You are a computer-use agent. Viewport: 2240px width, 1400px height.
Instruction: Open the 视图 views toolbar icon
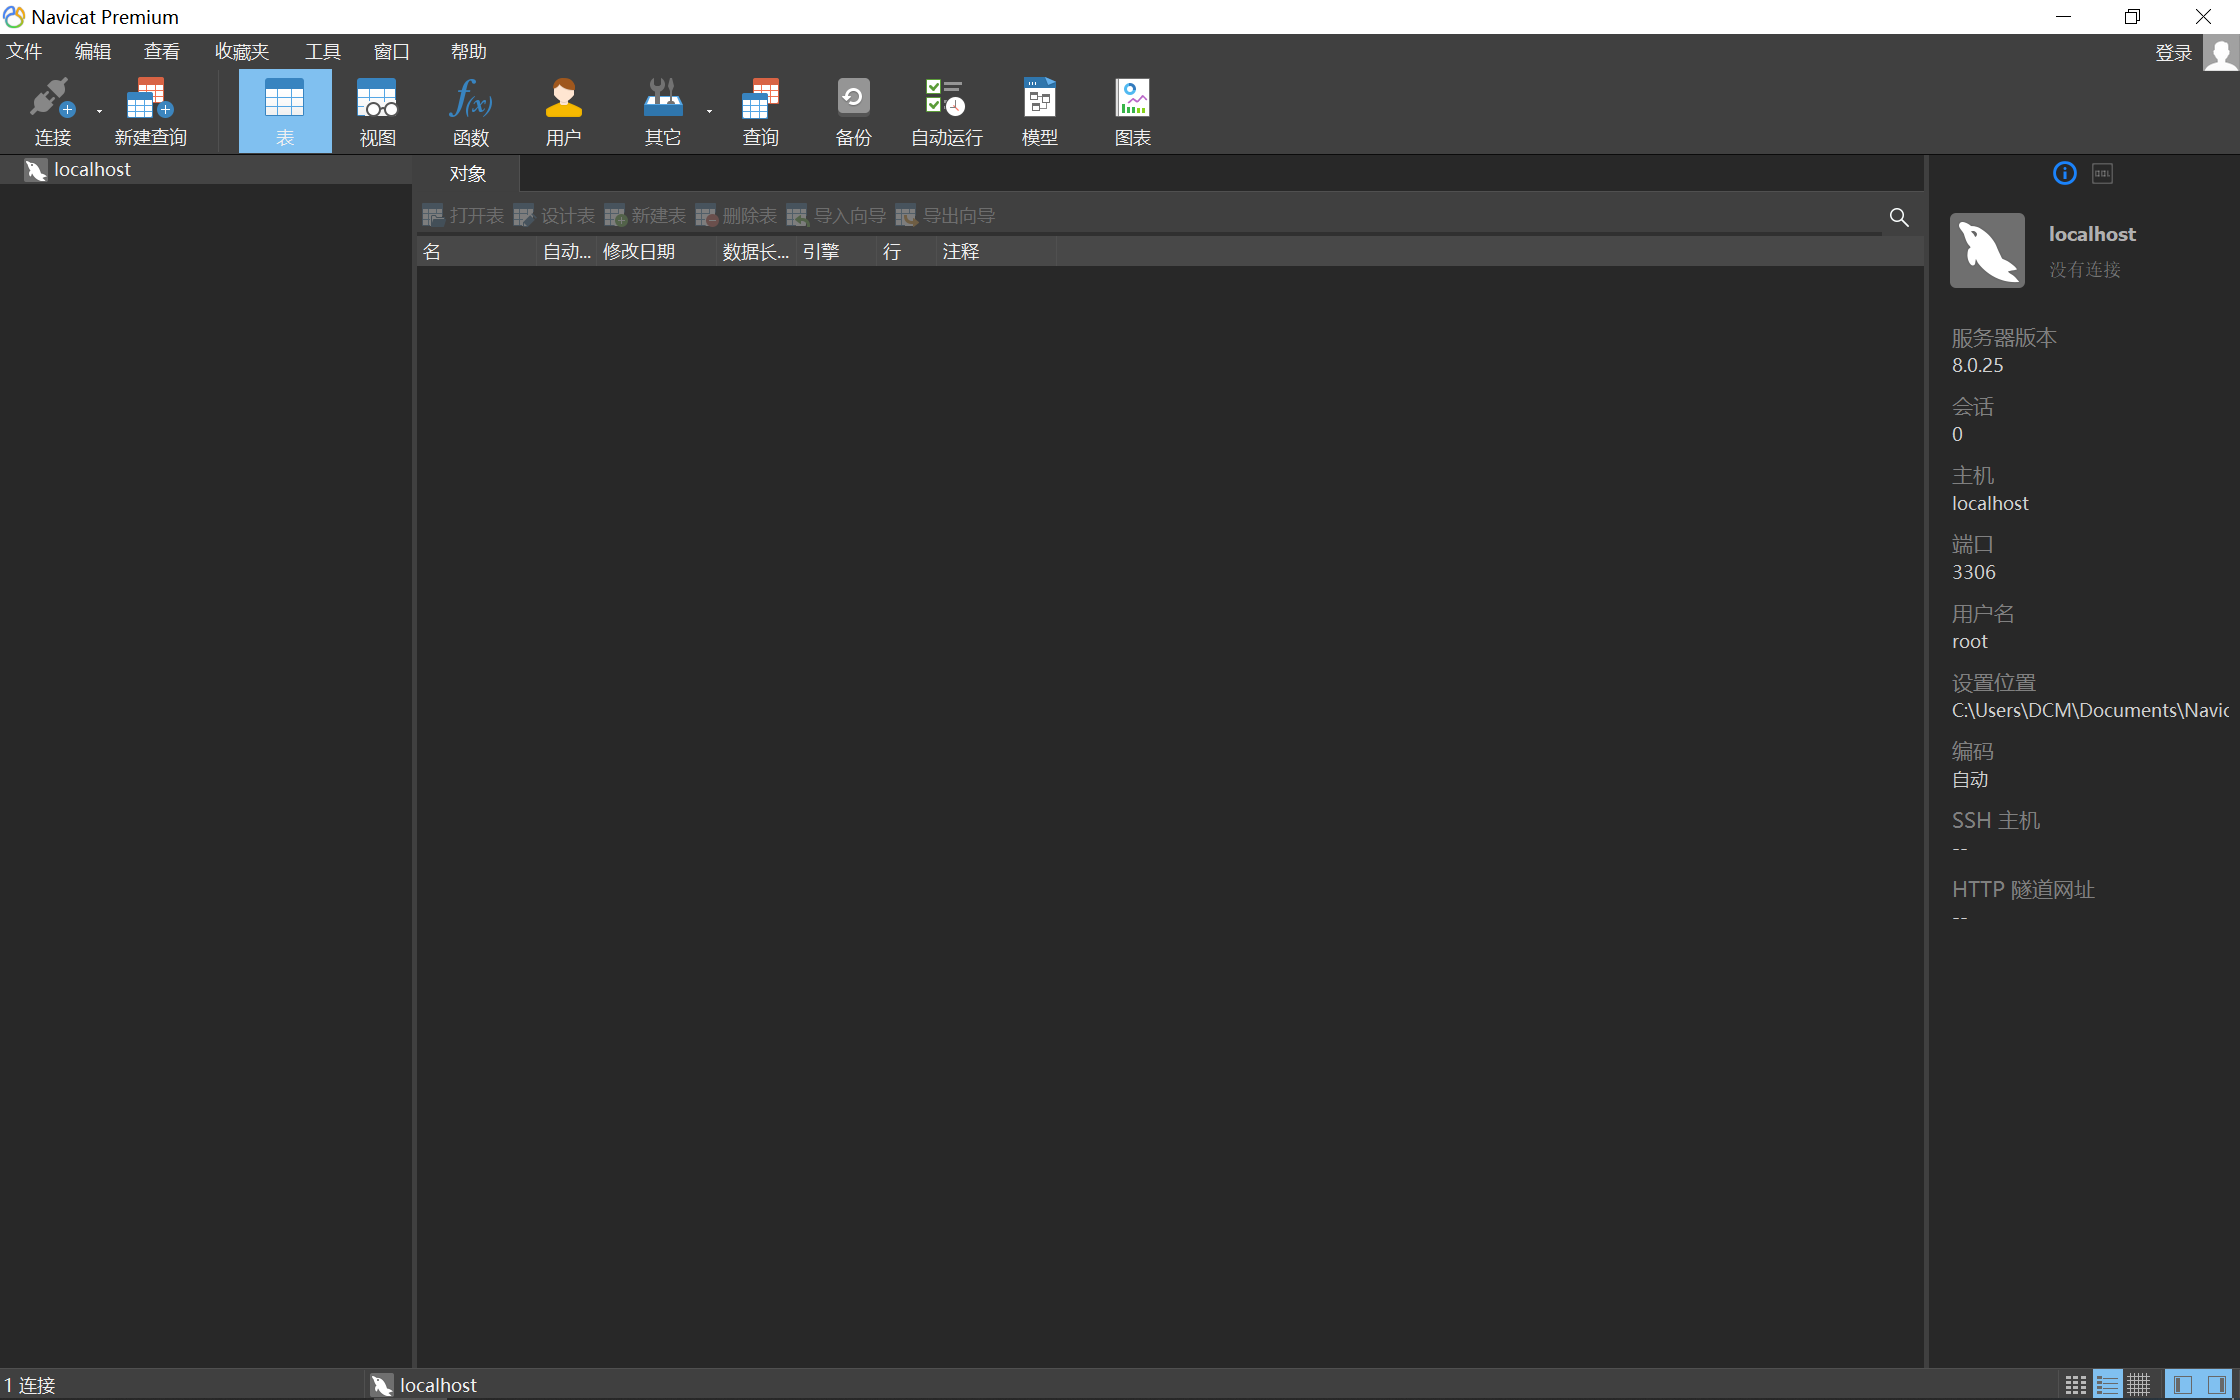377,112
